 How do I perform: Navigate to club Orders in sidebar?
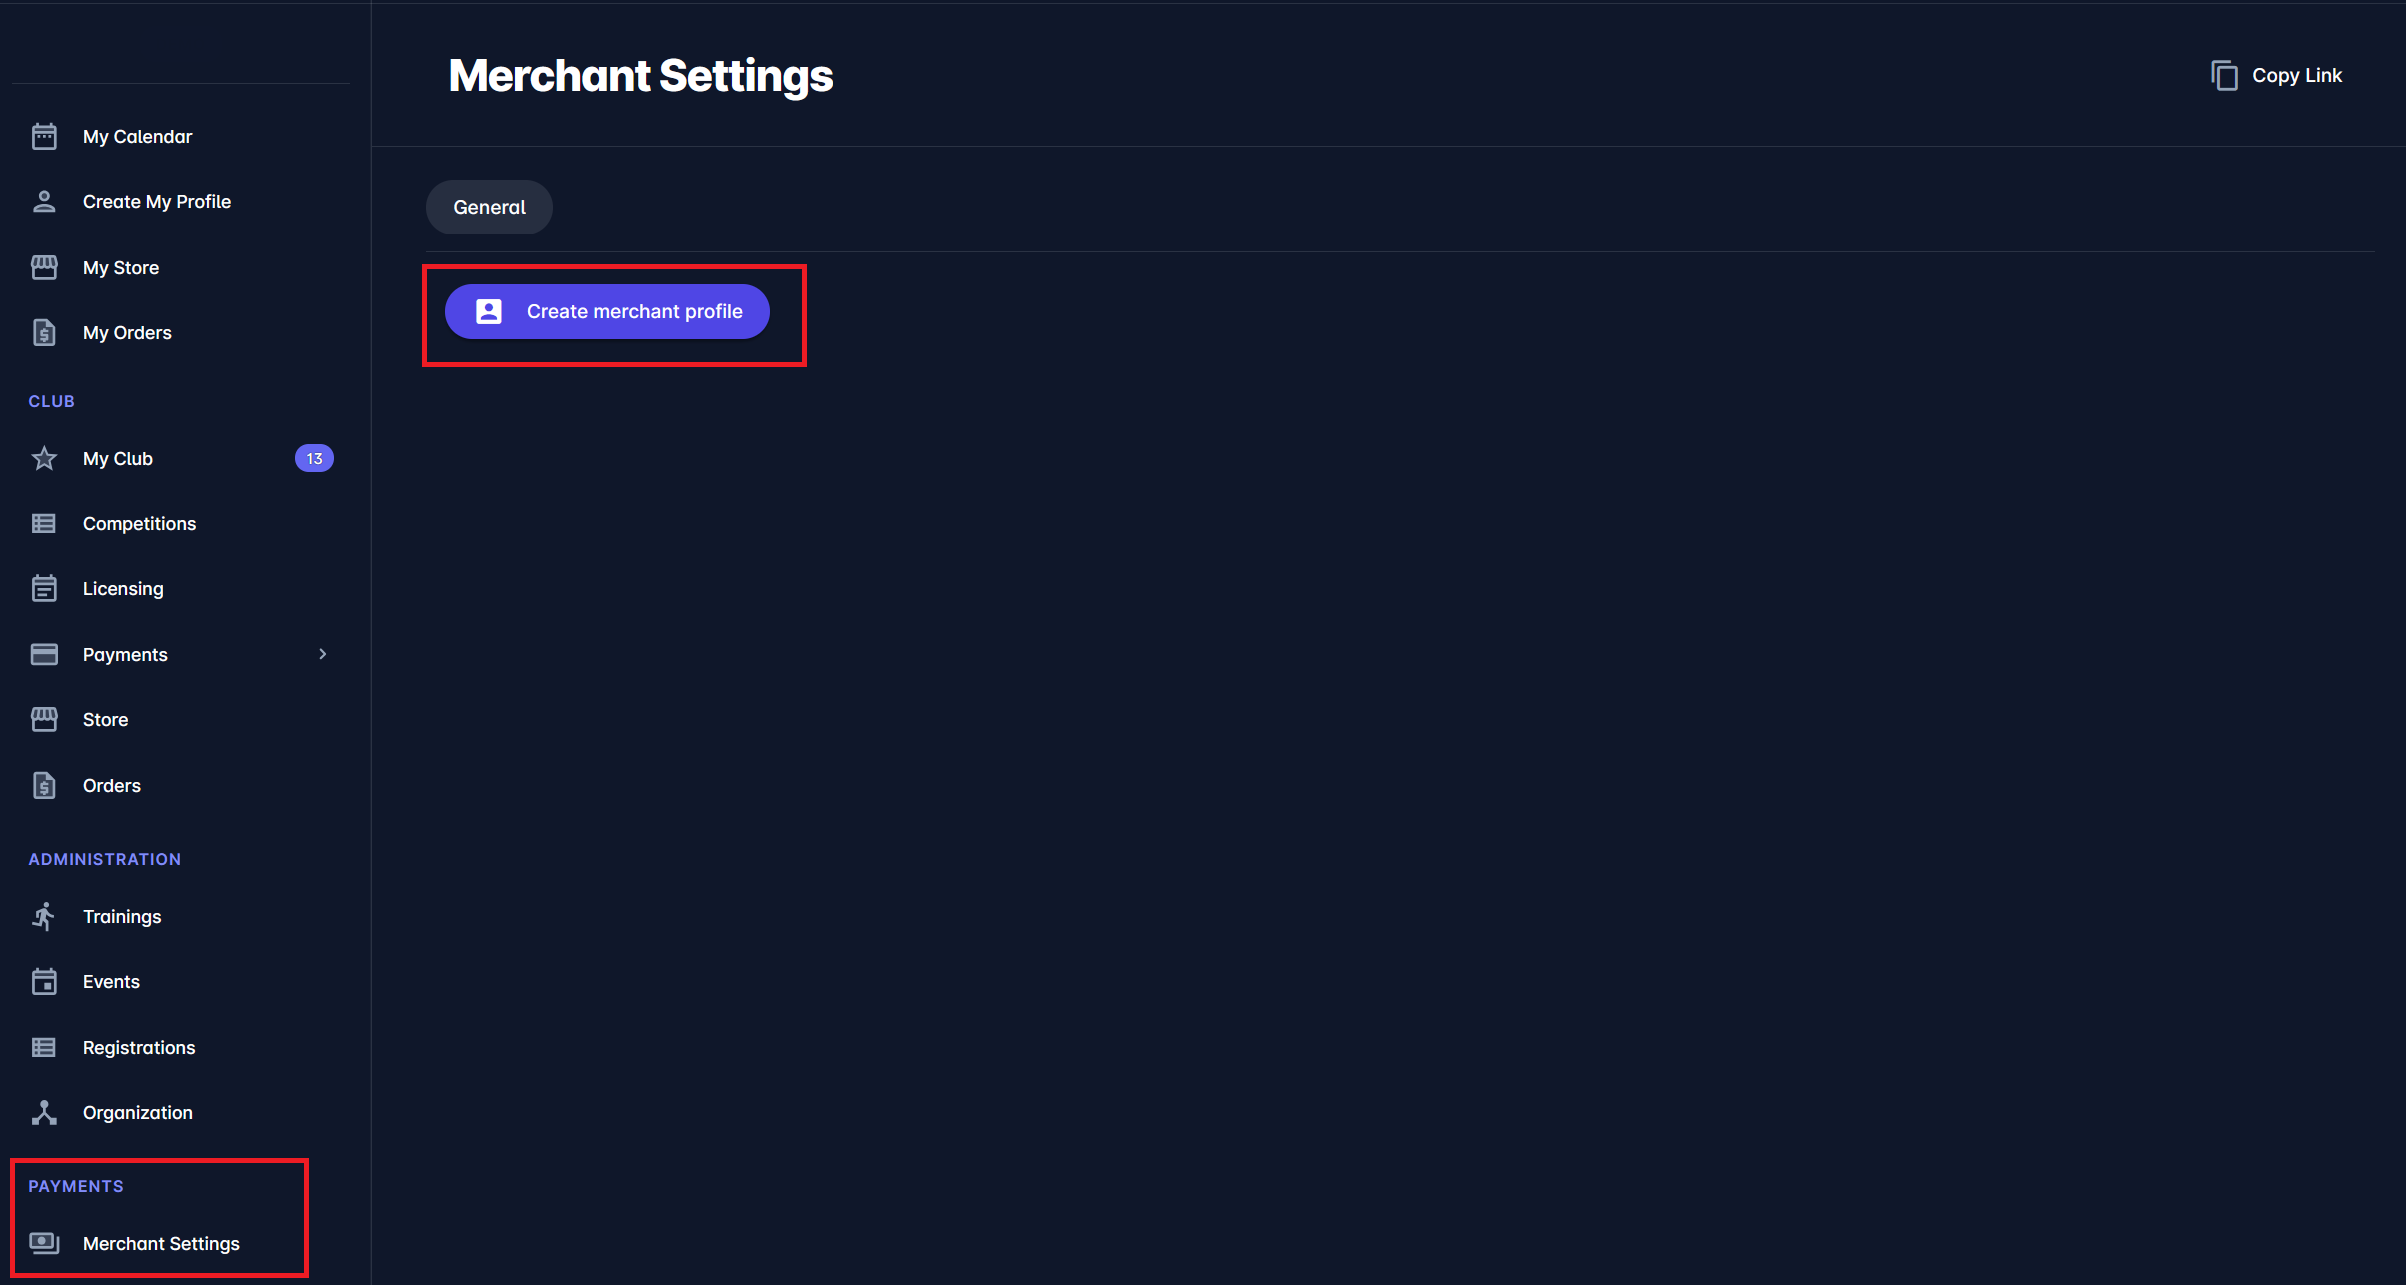coord(112,786)
